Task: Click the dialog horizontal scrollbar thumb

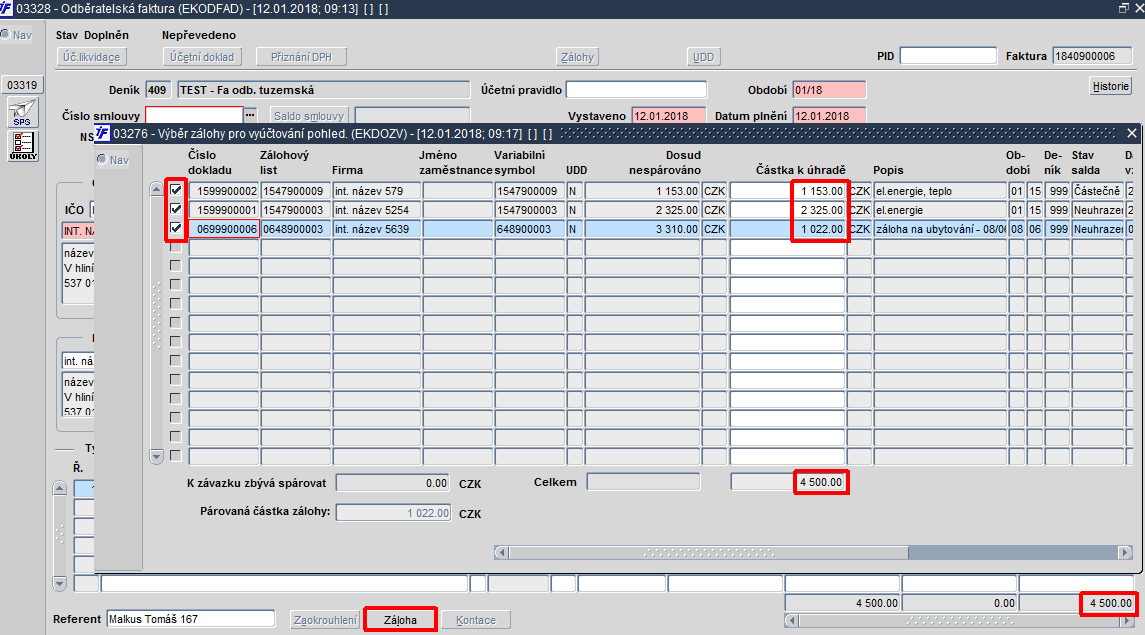Action: tap(708, 553)
